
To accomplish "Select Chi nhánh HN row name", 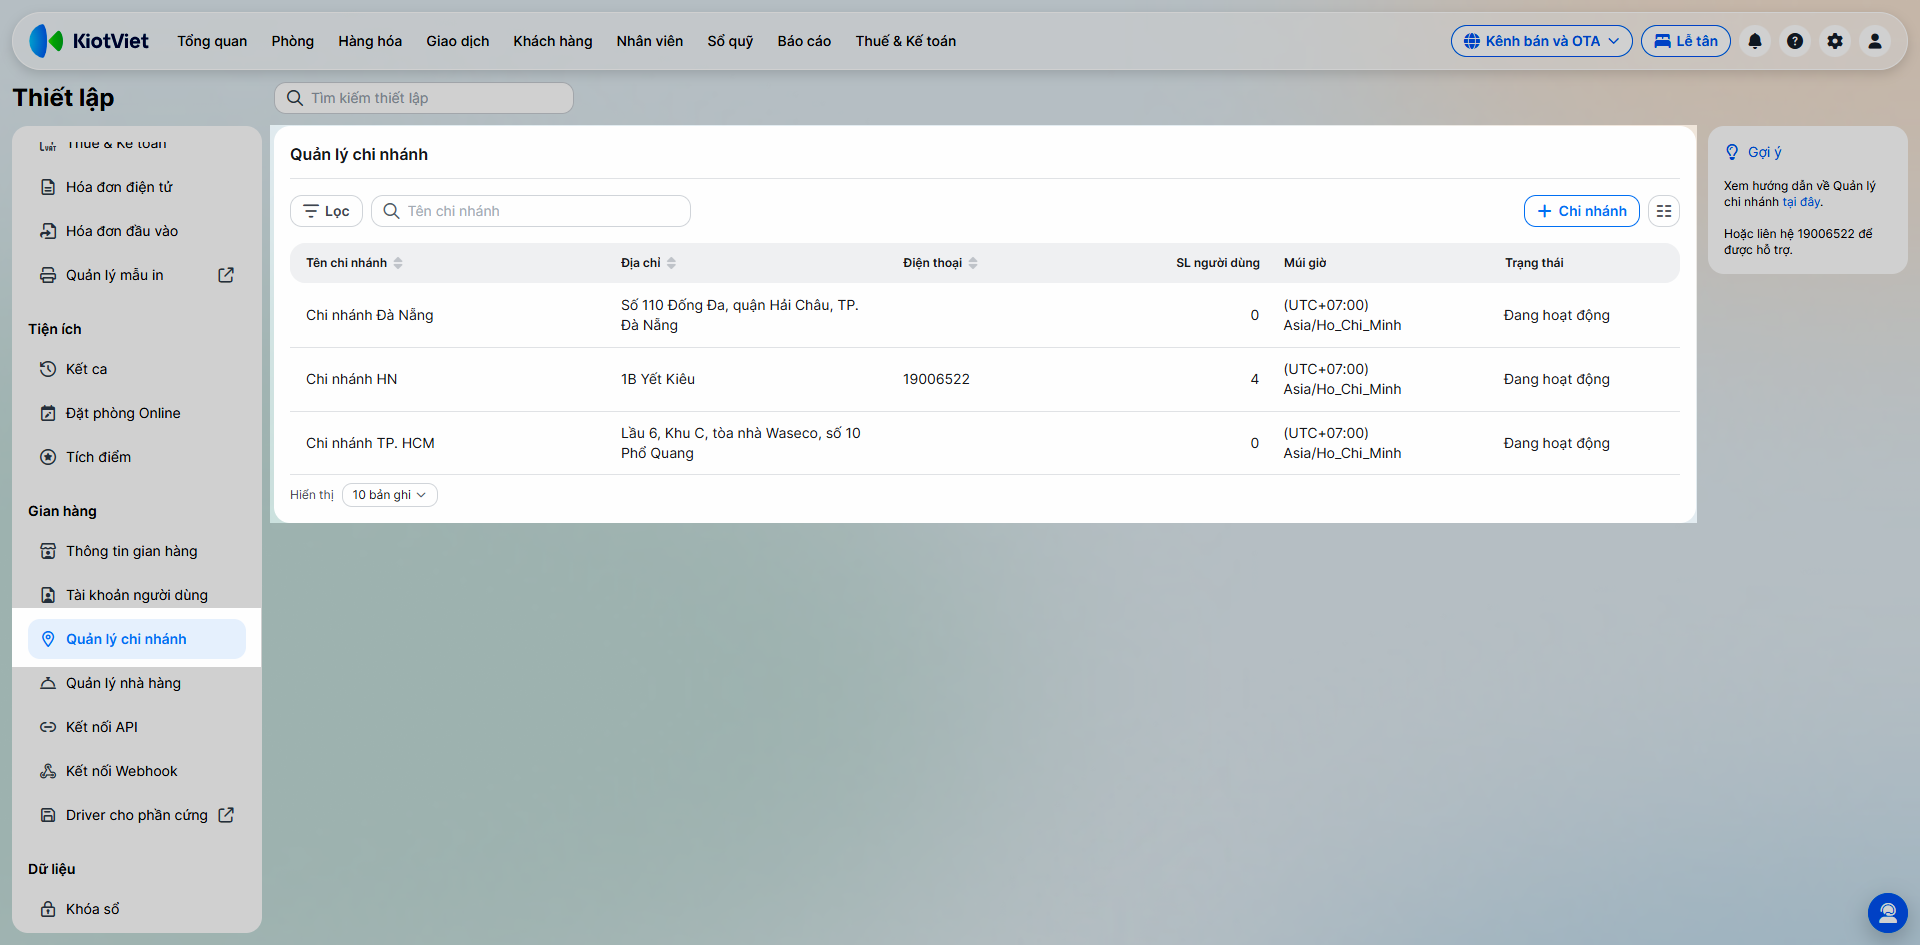I will (352, 379).
